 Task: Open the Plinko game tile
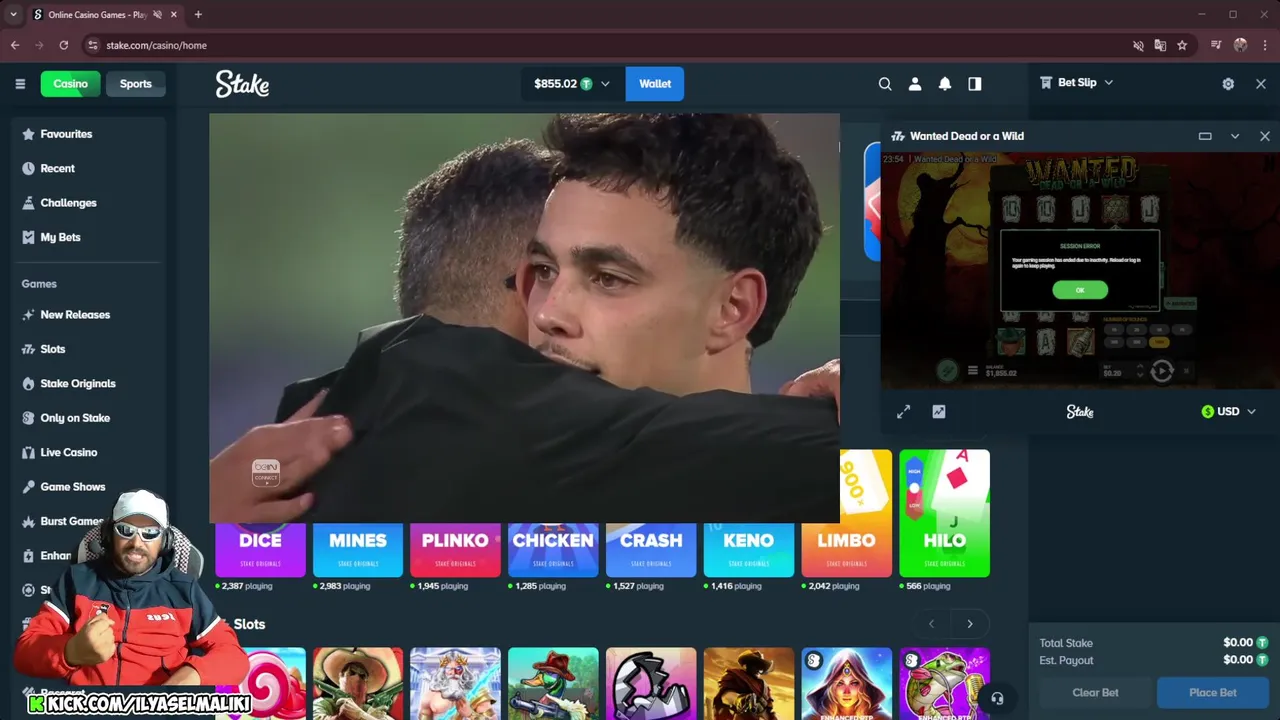click(455, 550)
